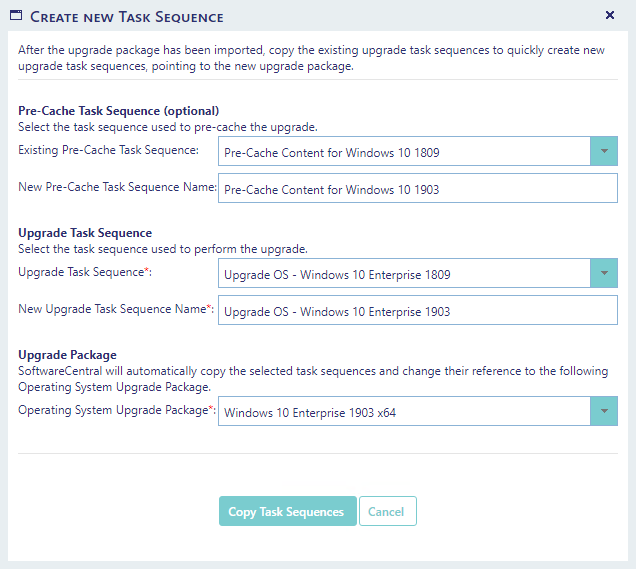This screenshot has width=636, height=569.
Task: Close the Create new Task Sequence dialog
Action: coord(610,16)
